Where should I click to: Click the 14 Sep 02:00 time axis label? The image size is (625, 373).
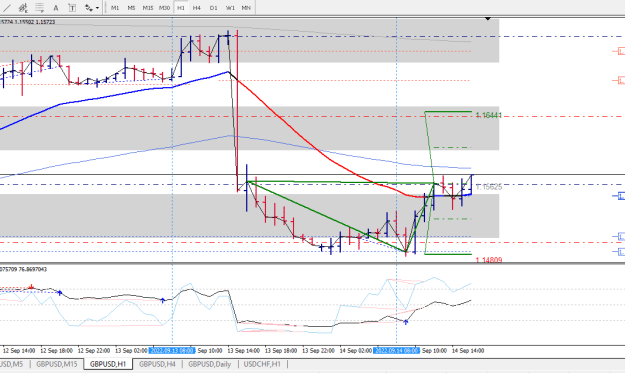[x=356, y=351]
